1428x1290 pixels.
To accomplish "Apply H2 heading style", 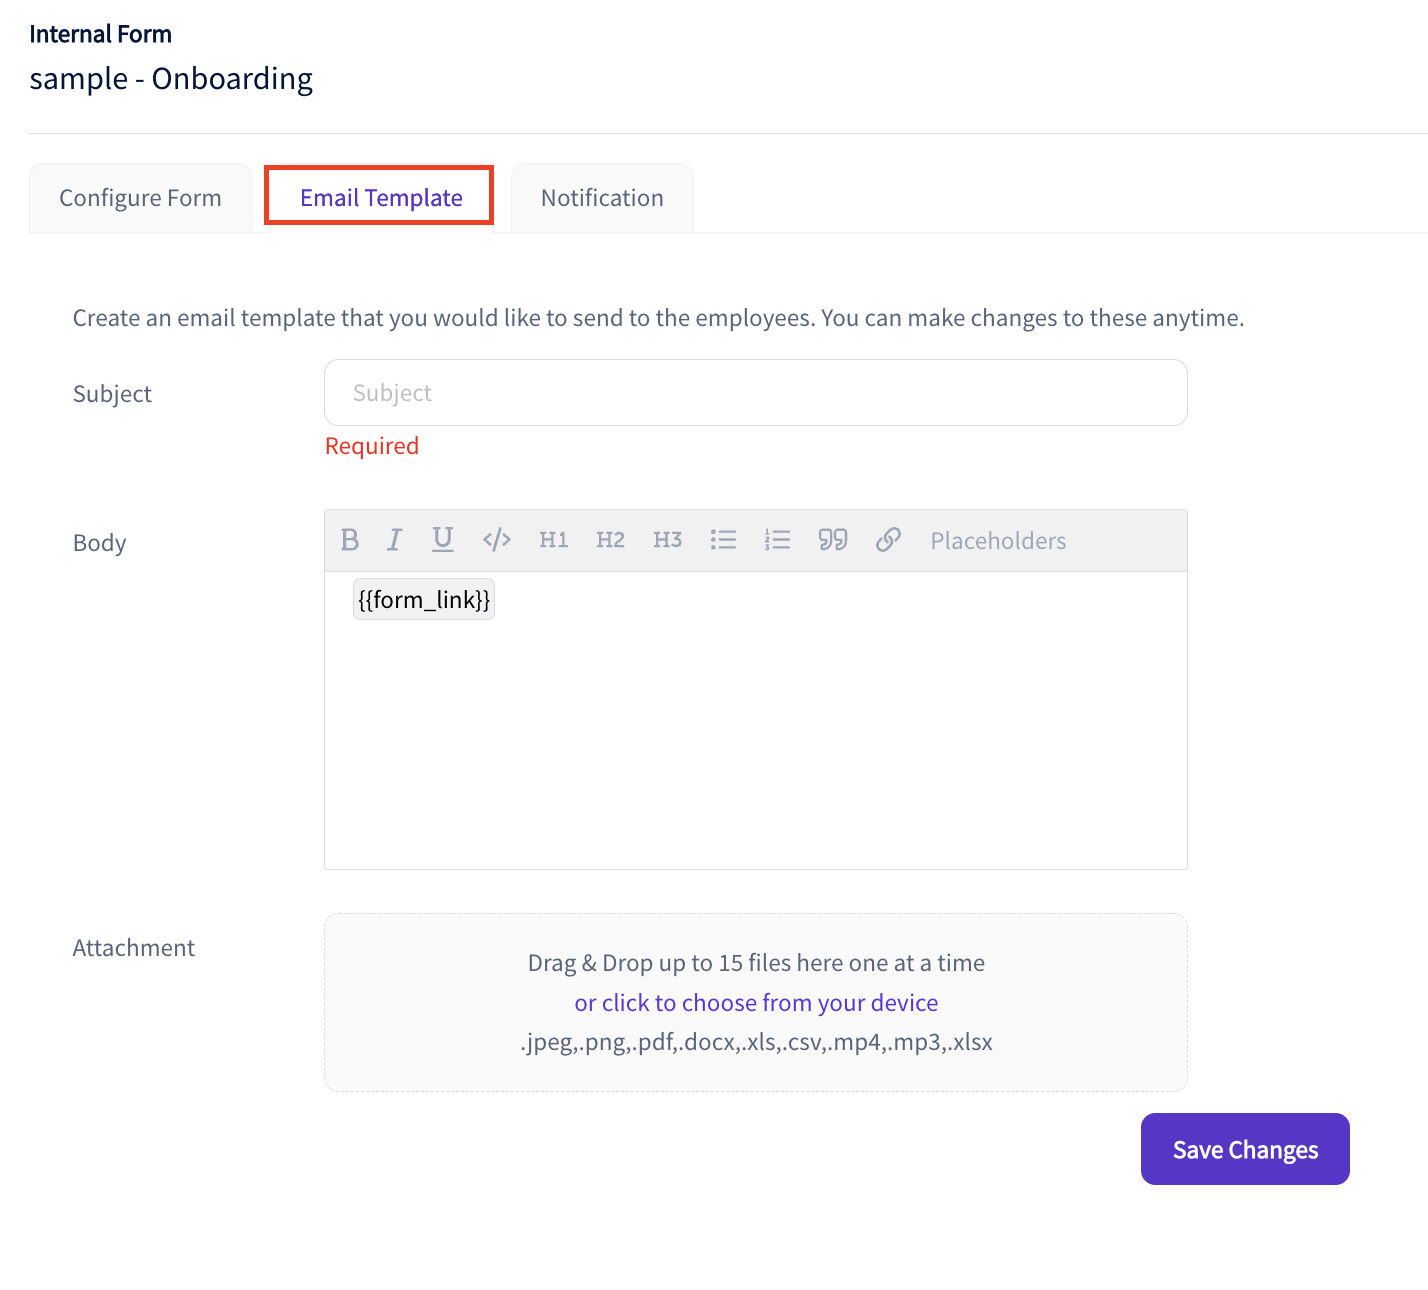I will 610,540.
